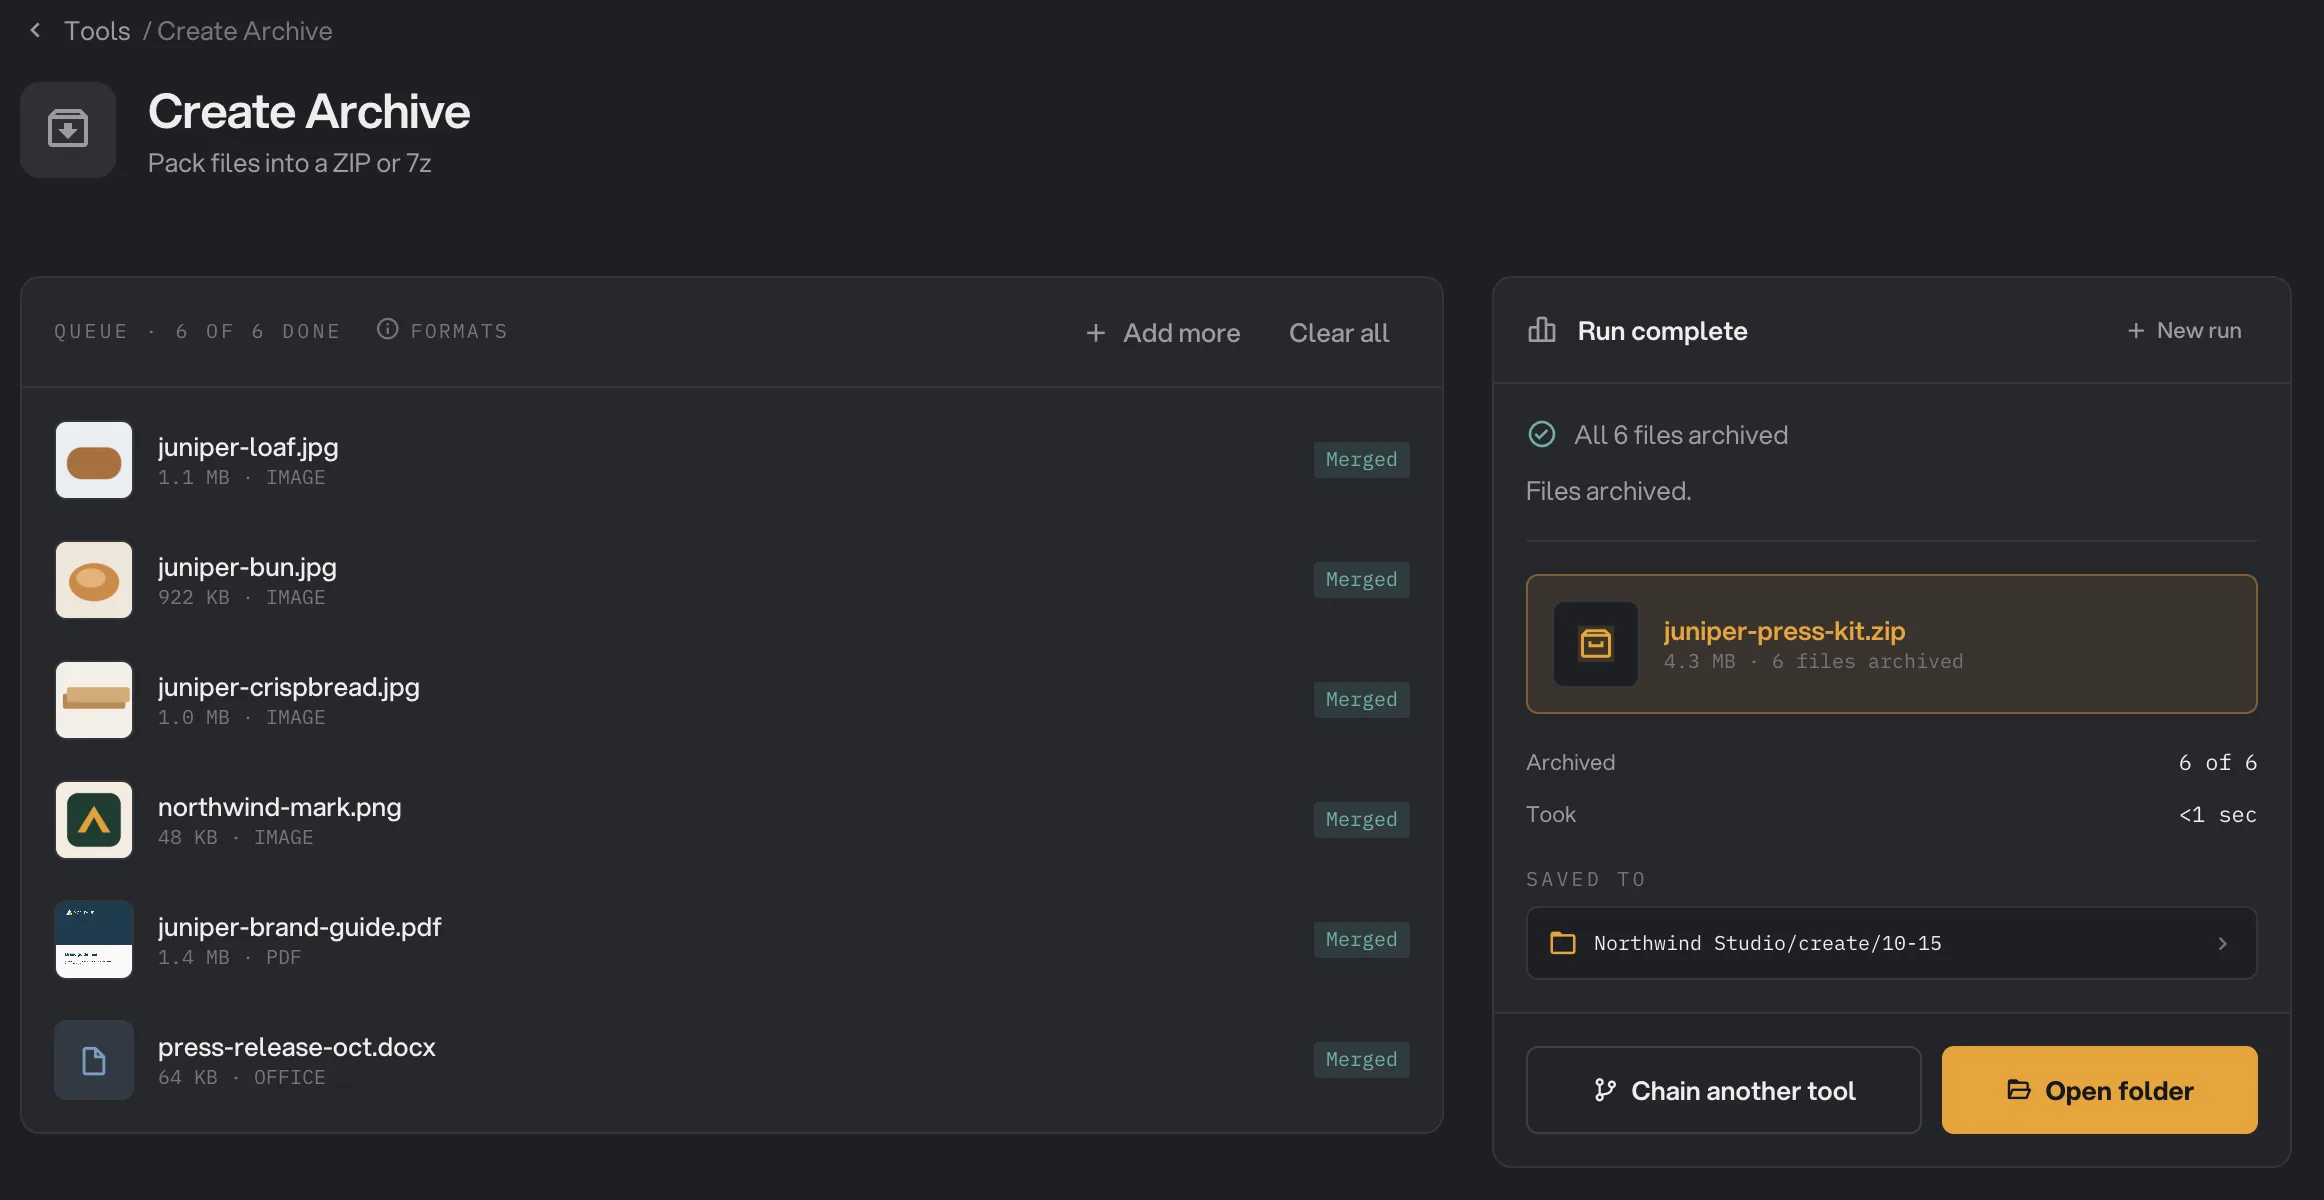Screen dimensions: 2324x1200
Task: Select the juniper-crispbread.jpg thumbnail
Action: 94,700
